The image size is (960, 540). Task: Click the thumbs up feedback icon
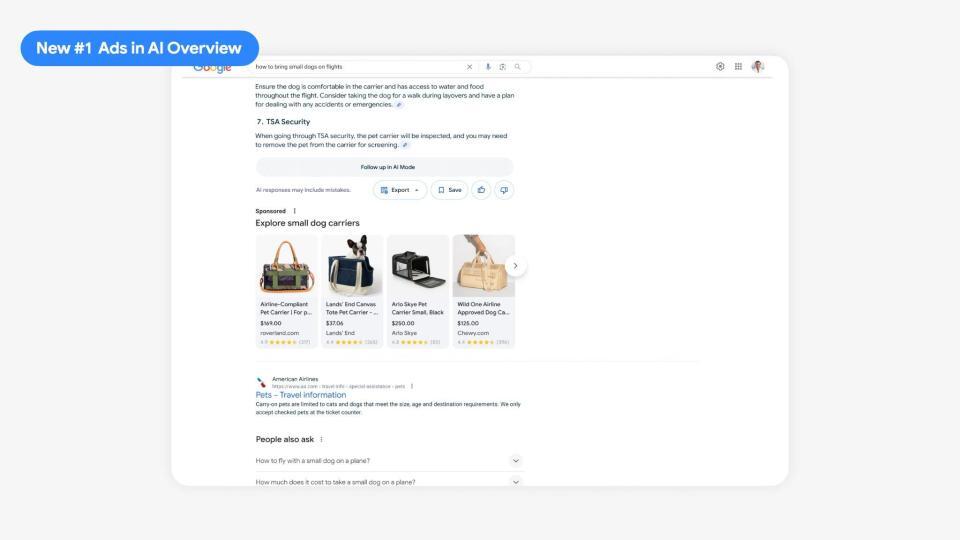pos(481,190)
